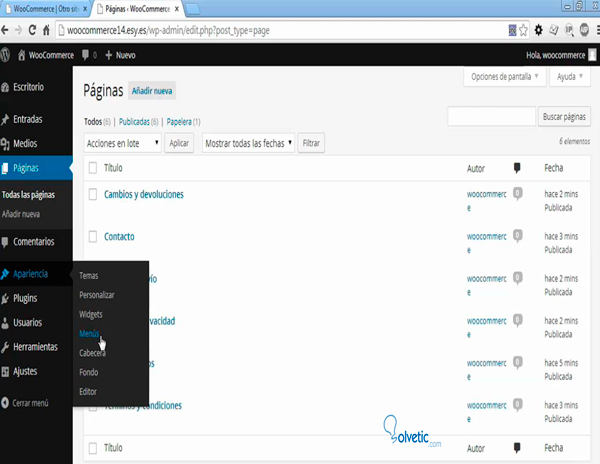The height and width of the screenshot is (464, 600).
Task: Open Añadir nueva in Páginas submenu
Action: (x=21, y=214)
